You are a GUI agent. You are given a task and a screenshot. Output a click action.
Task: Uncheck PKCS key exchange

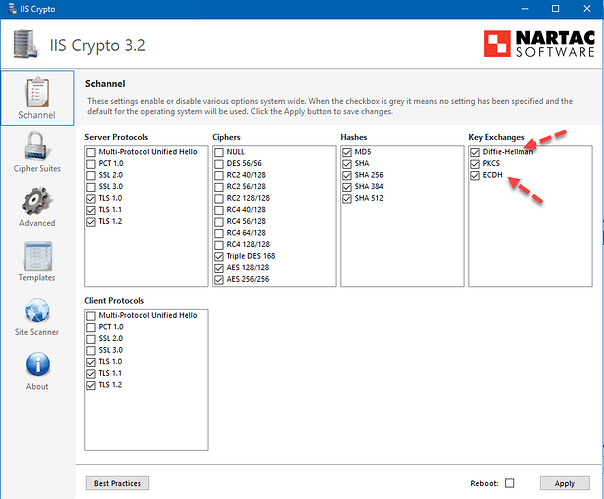click(475, 164)
